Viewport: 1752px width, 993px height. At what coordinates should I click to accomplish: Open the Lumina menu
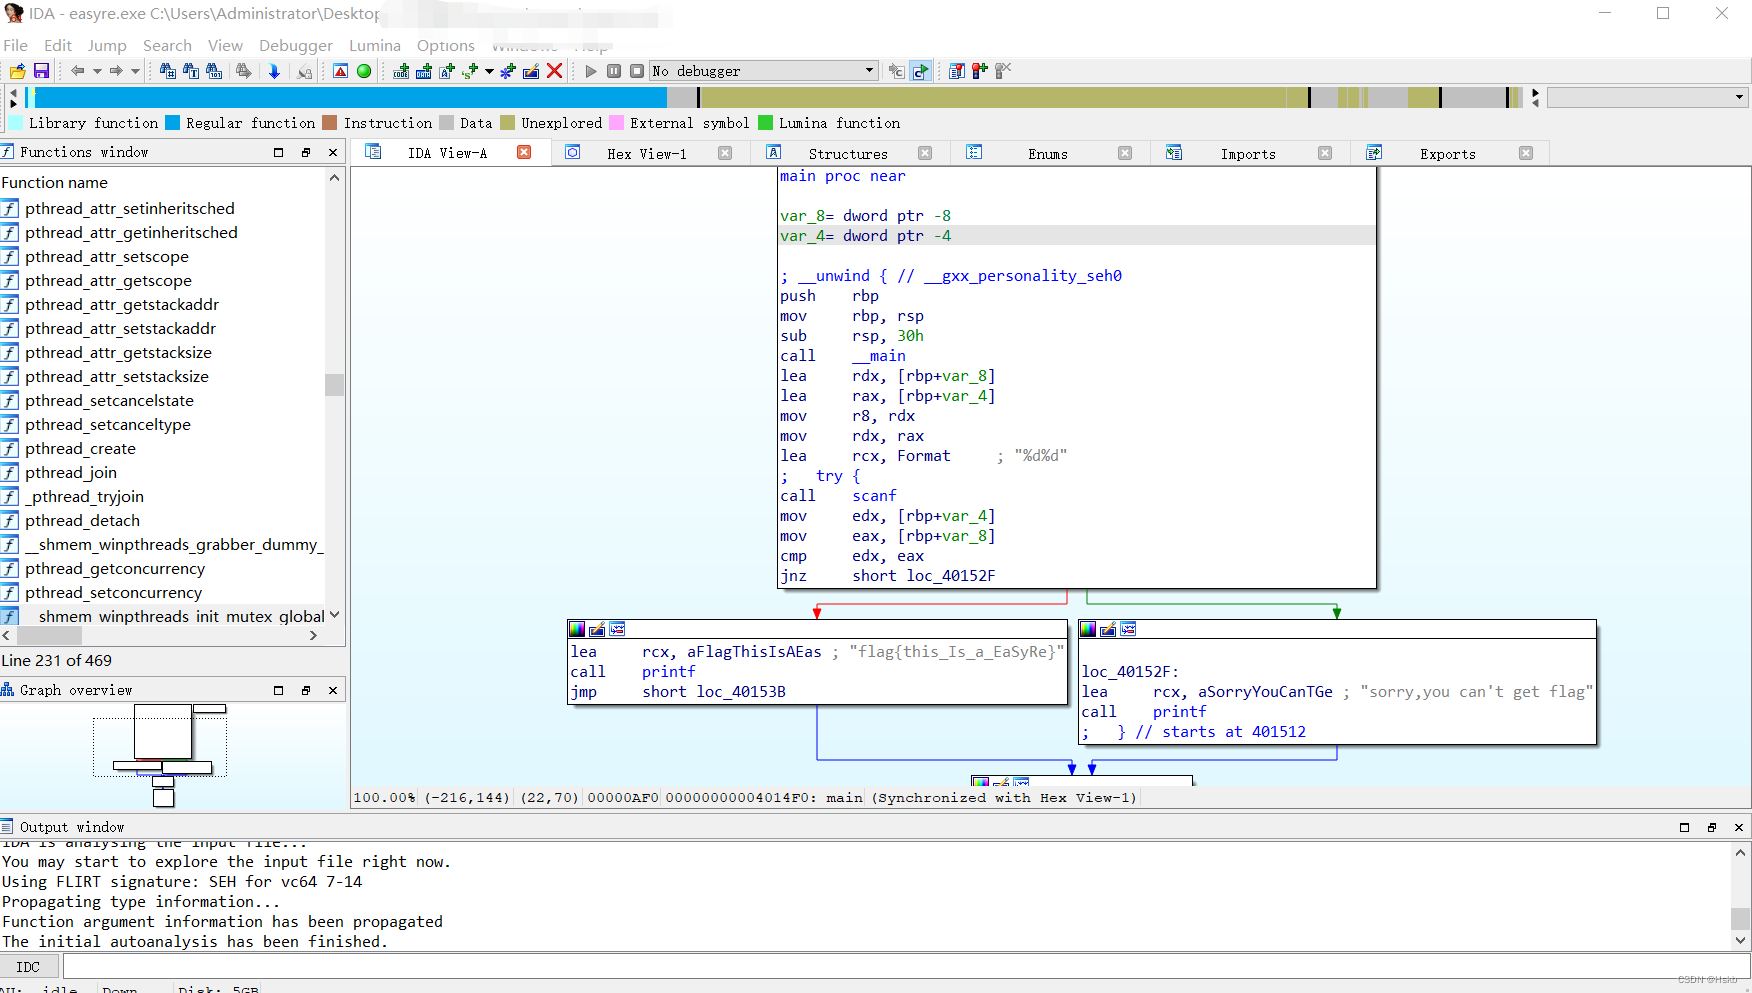point(375,46)
